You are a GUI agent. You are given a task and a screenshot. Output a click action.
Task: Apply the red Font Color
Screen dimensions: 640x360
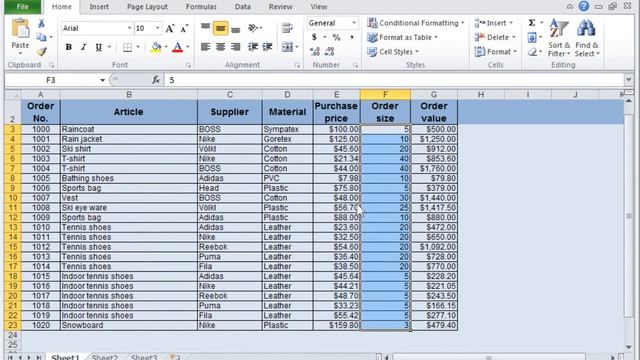pyautogui.click(x=177, y=47)
